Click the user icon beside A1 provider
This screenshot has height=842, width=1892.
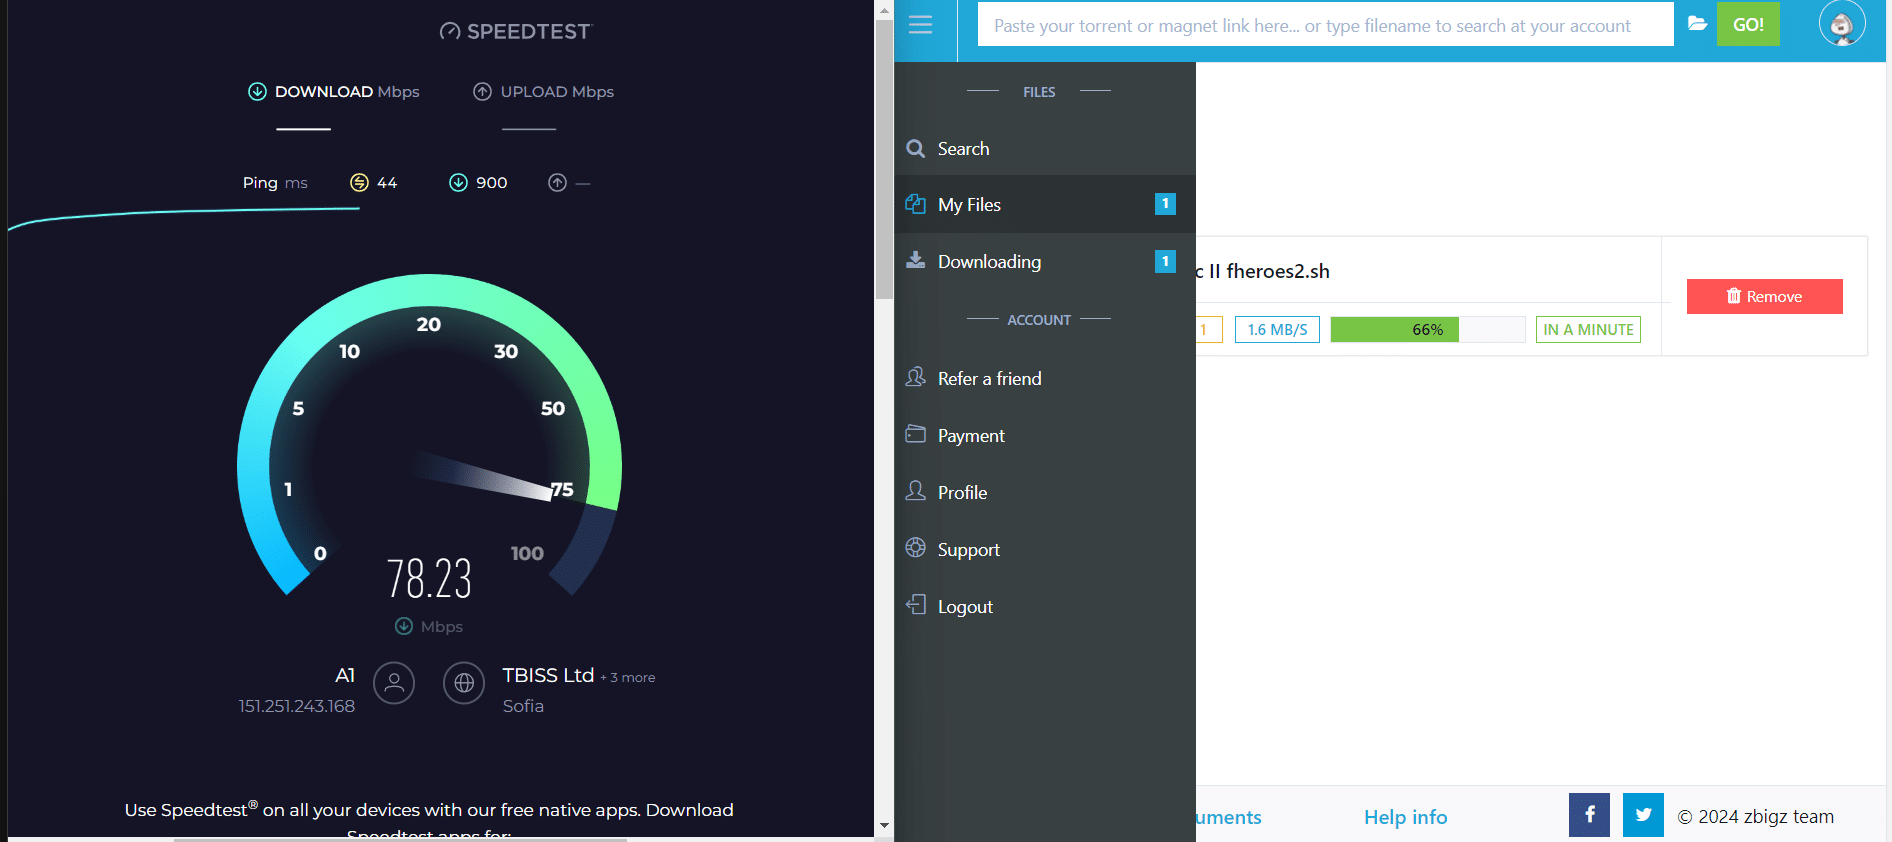[x=394, y=683]
